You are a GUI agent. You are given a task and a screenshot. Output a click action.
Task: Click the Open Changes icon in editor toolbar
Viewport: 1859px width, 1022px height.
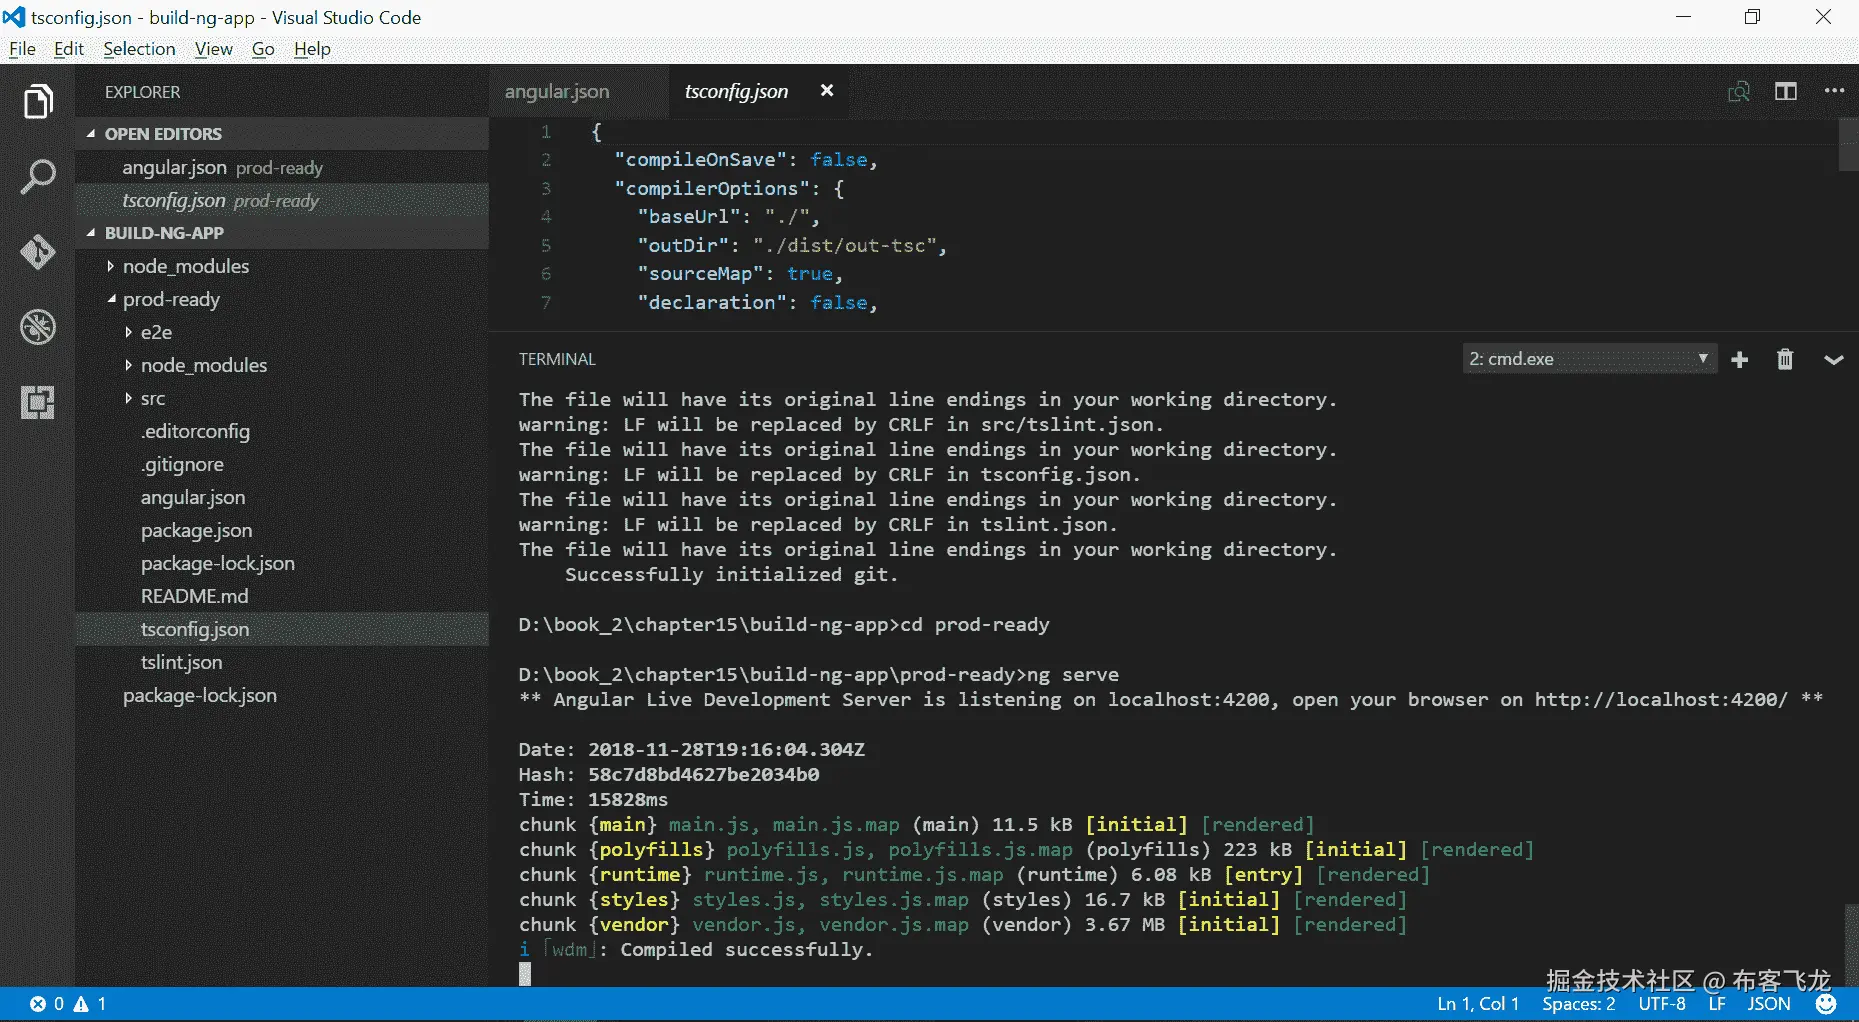(1739, 91)
